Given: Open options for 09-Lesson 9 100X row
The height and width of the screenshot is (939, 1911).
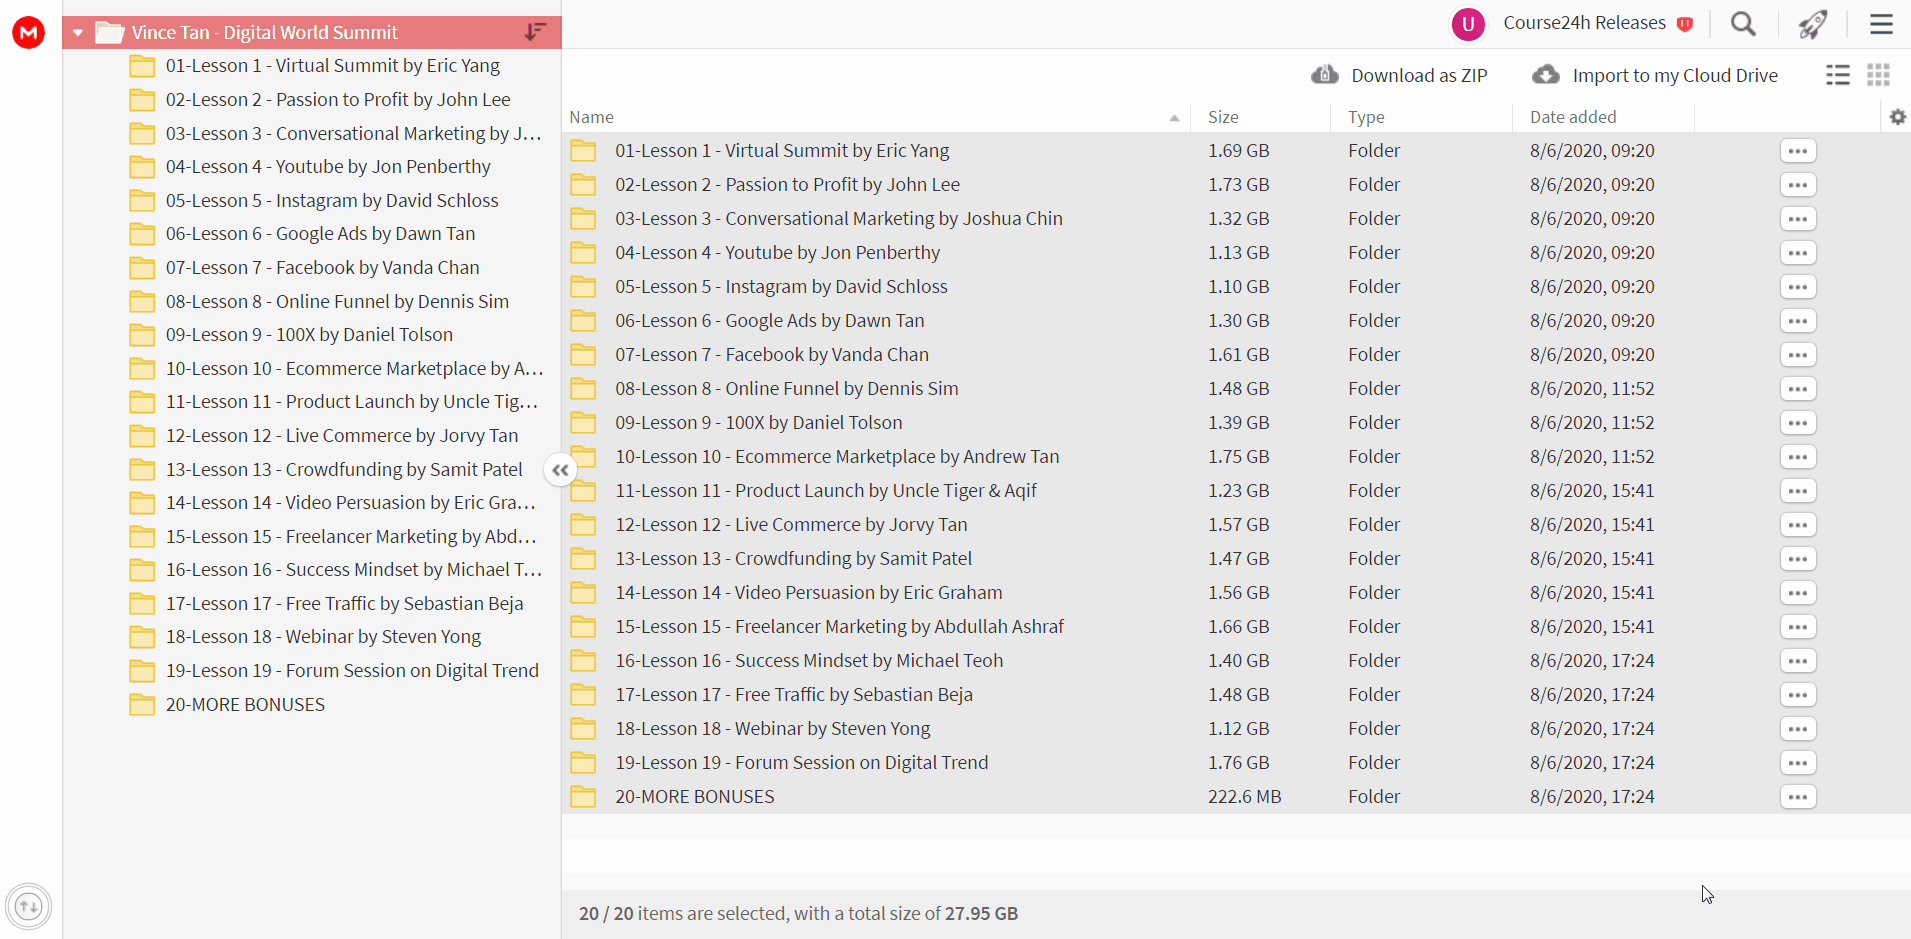Looking at the screenshot, I should pyautogui.click(x=1798, y=423).
